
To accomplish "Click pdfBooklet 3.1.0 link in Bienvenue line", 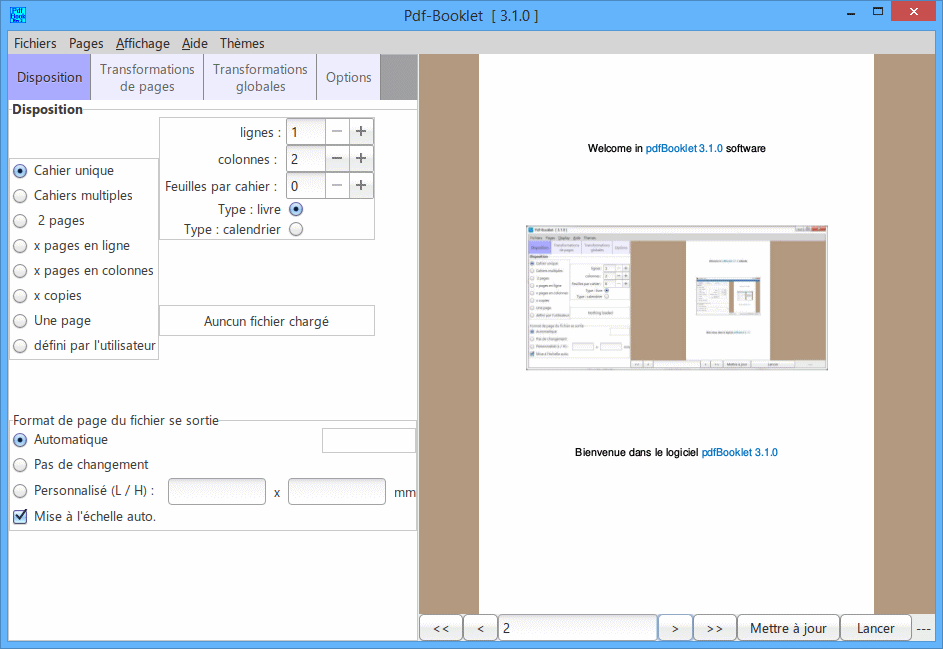I will click(739, 452).
